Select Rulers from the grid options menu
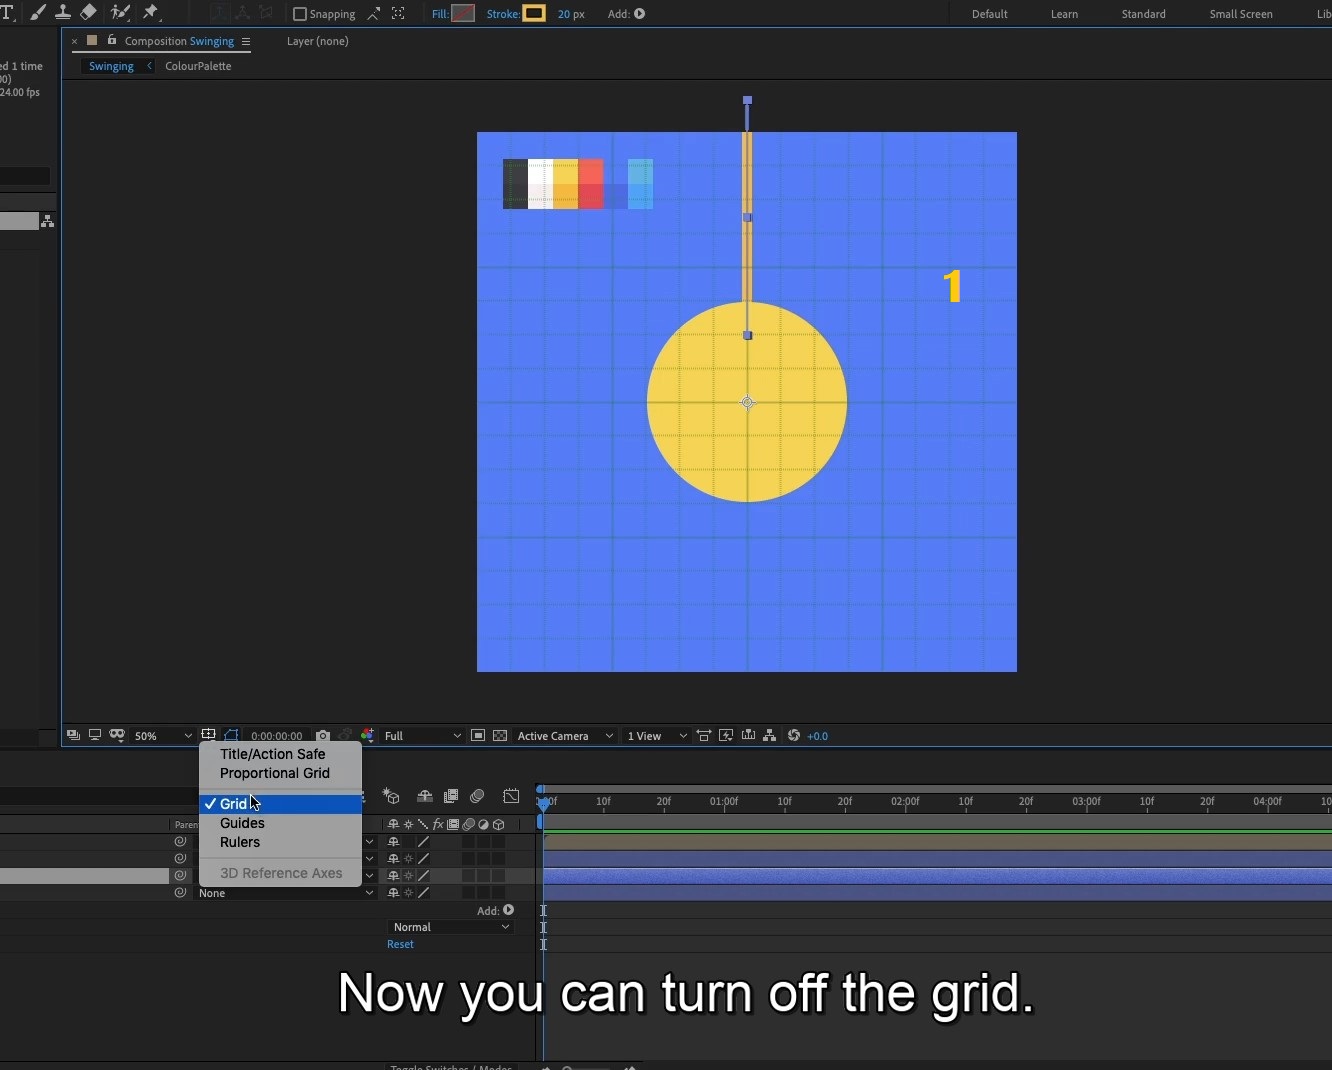 tap(240, 842)
